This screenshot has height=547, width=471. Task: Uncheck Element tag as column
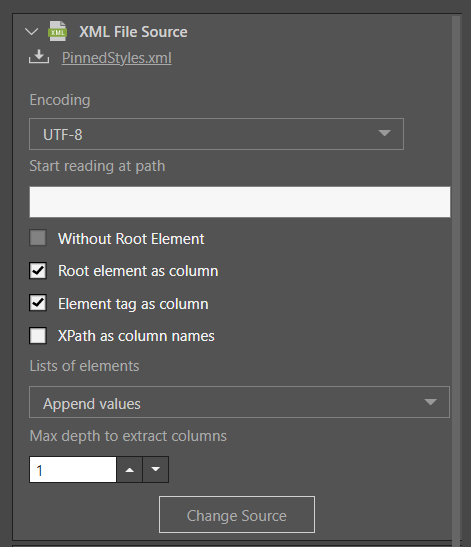[x=38, y=303]
